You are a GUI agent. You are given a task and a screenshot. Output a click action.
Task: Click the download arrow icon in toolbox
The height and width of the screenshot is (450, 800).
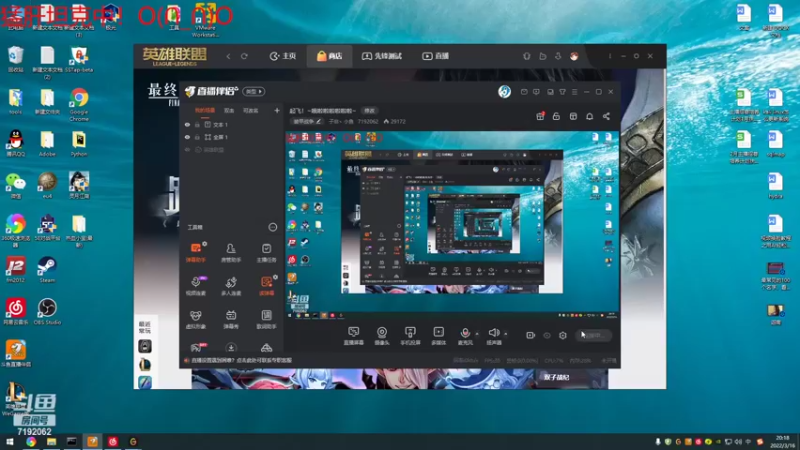pyautogui.click(x=231, y=348)
